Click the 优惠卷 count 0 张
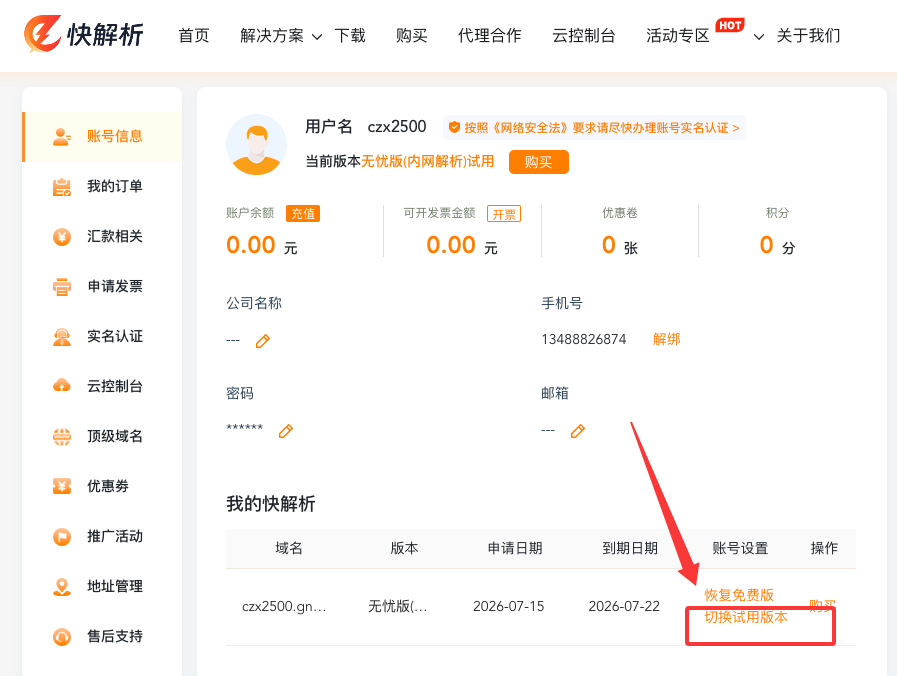This screenshot has width=897, height=676. [x=620, y=245]
